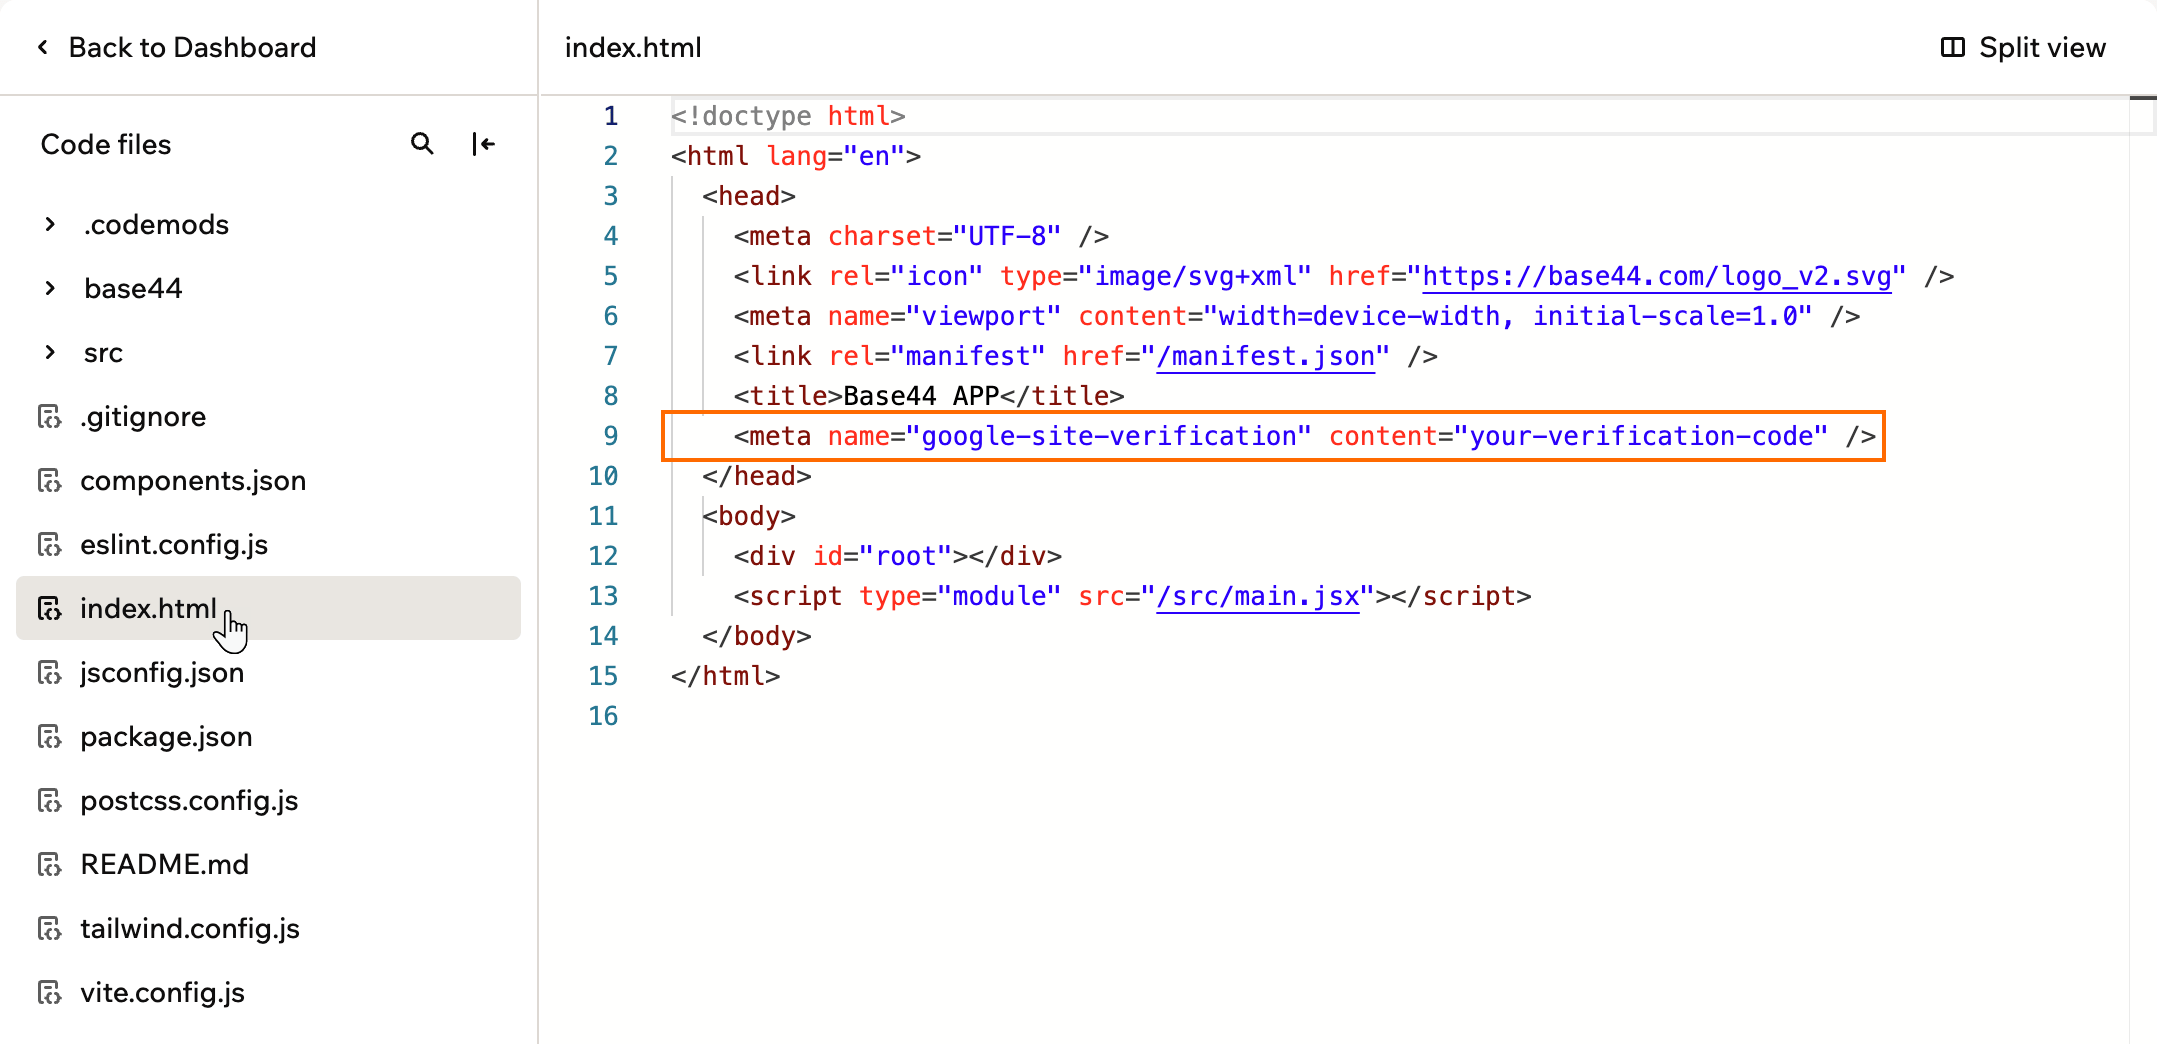
Task: Click the .gitignore file icon
Action: [x=50, y=417]
